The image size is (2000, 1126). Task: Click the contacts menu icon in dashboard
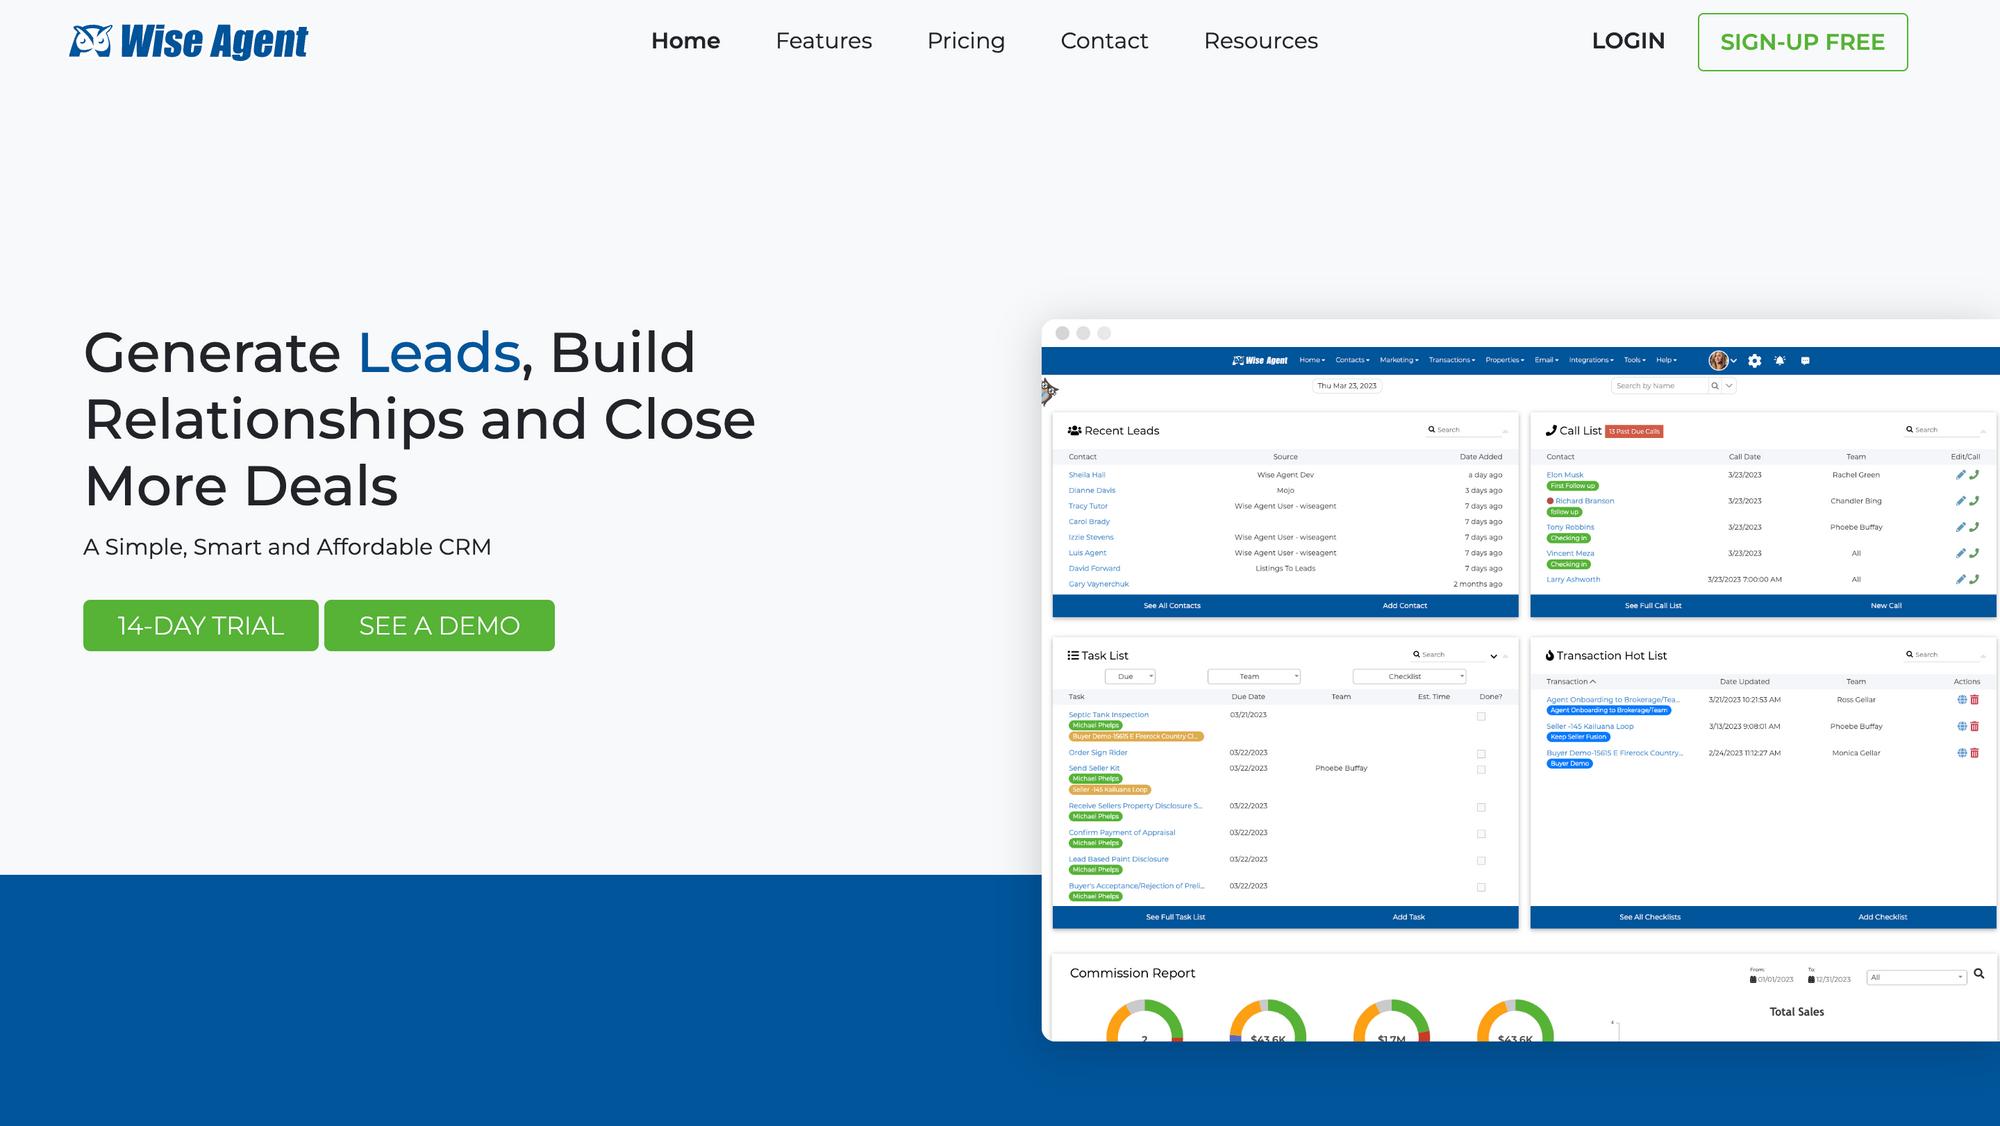click(1350, 358)
